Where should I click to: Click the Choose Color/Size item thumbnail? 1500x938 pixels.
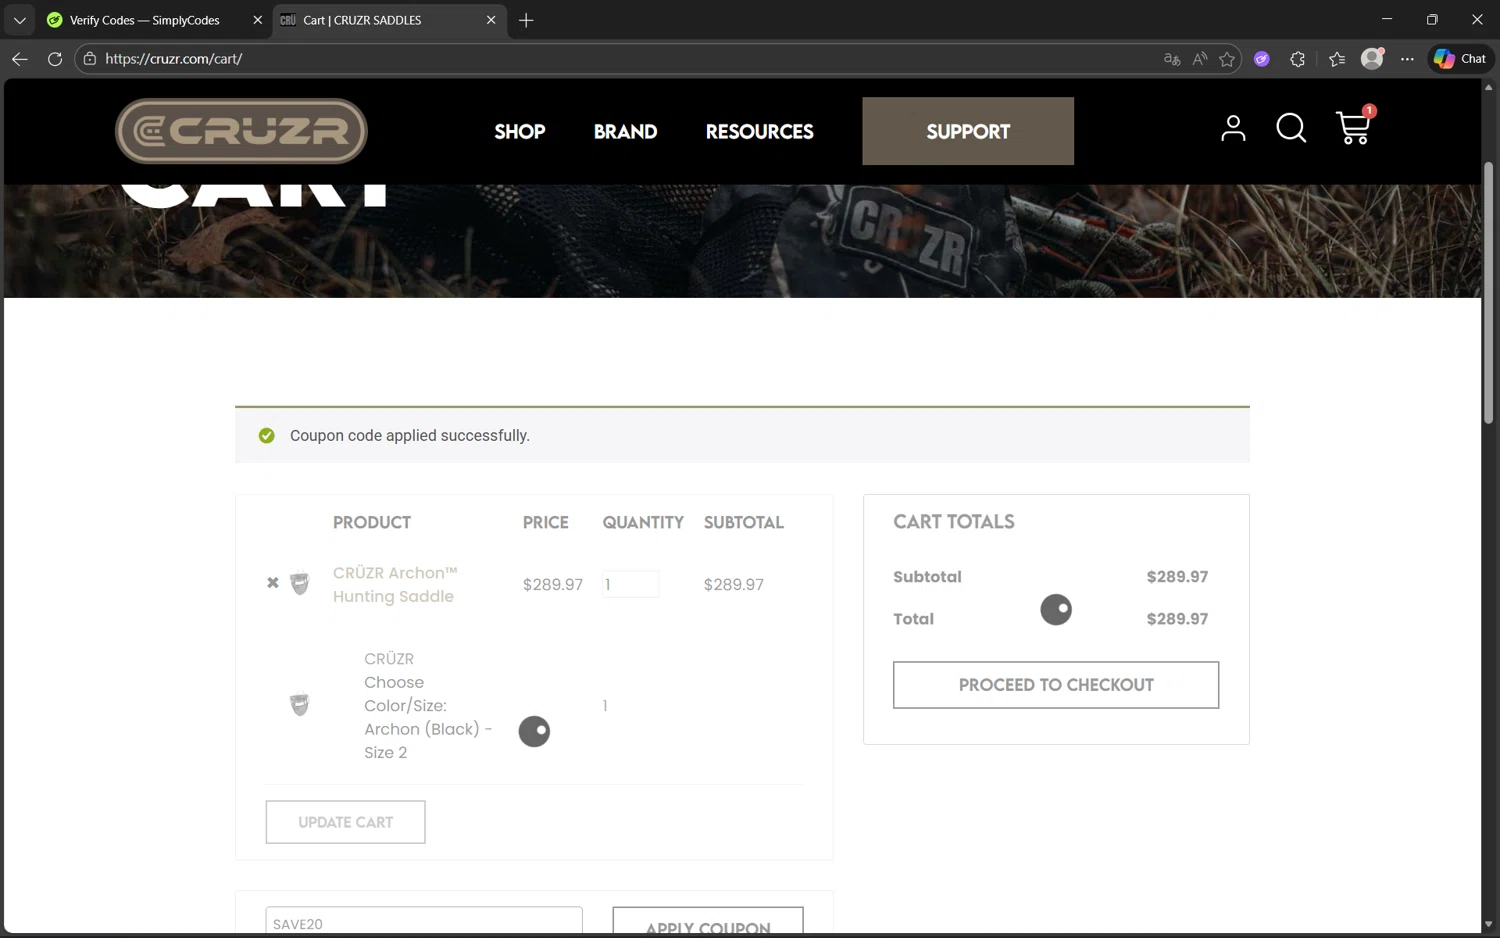pyautogui.click(x=300, y=705)
